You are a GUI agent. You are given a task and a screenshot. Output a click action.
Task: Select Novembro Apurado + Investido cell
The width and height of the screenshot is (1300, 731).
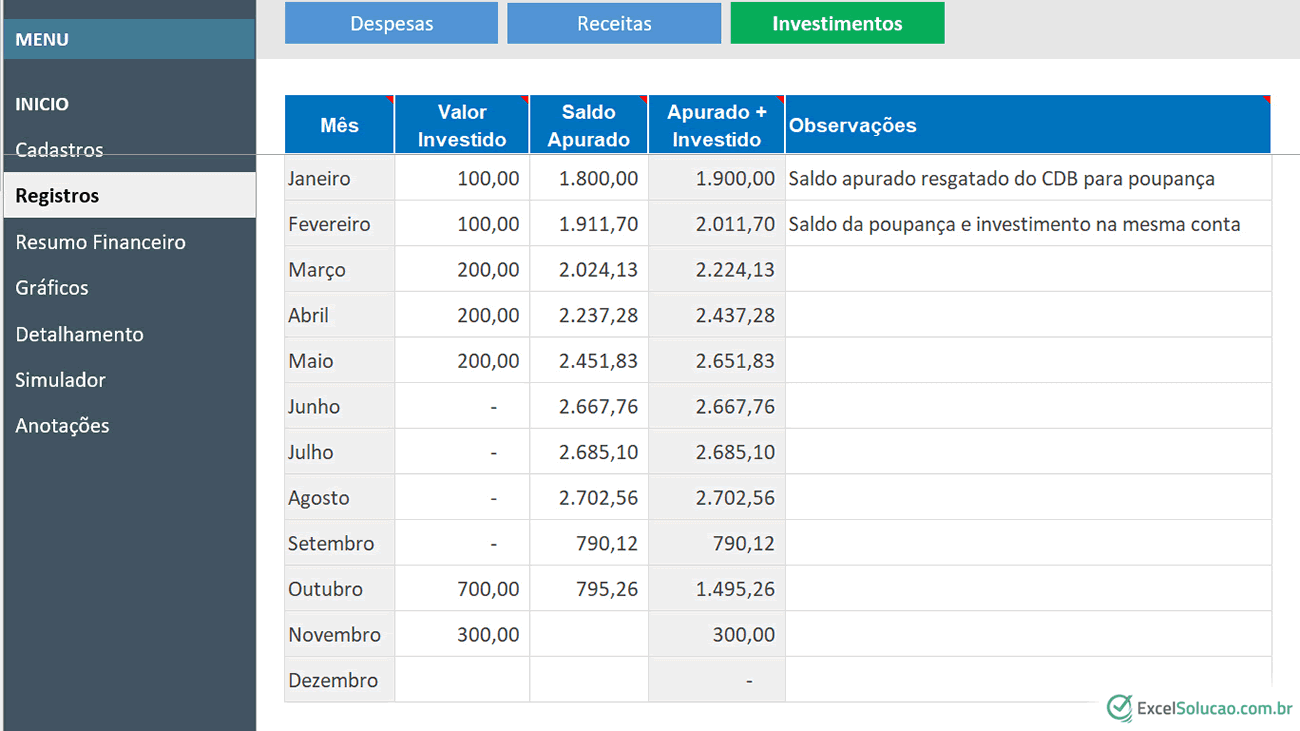pyautogui.click(x=717, y=634)
